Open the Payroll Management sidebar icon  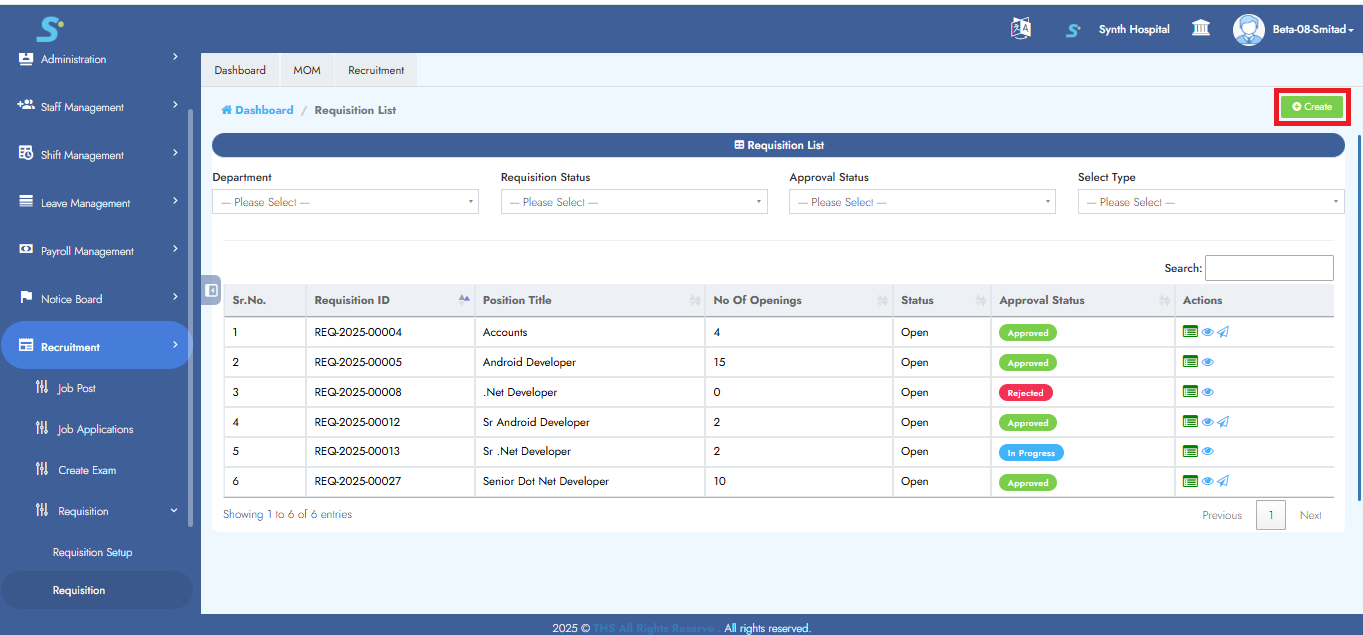click(x=25, y=250)
